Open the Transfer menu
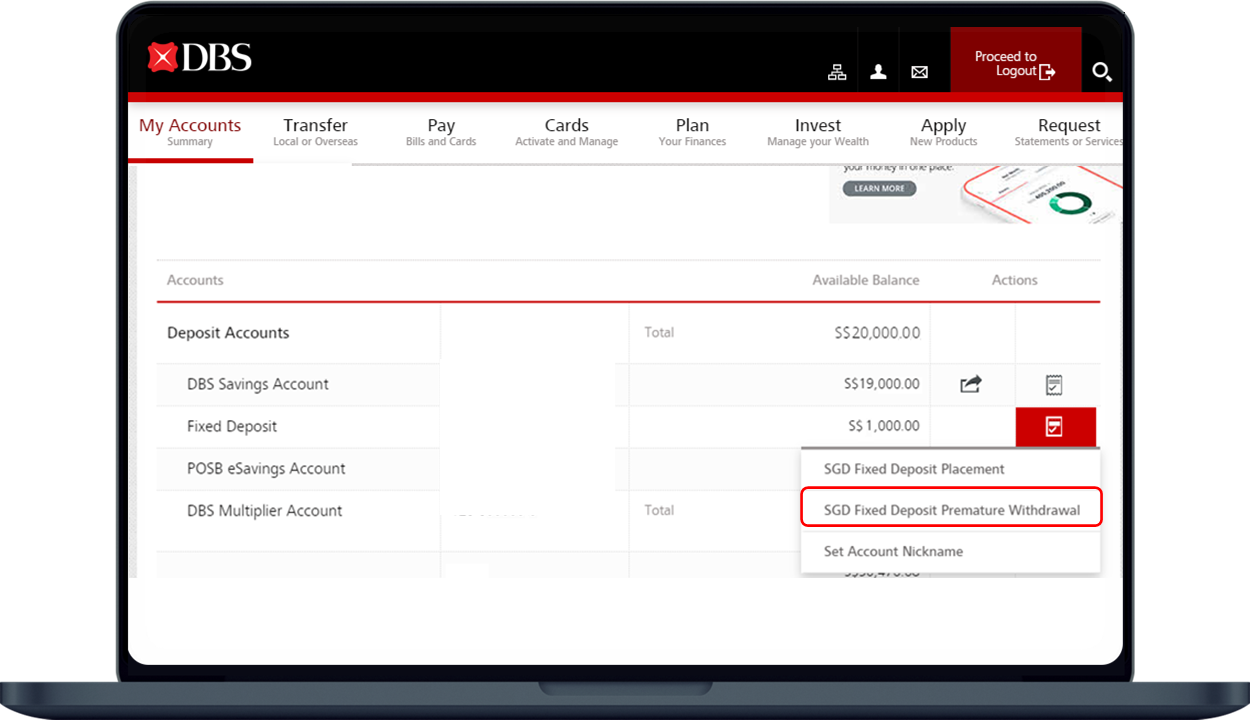 pos(315,131)
